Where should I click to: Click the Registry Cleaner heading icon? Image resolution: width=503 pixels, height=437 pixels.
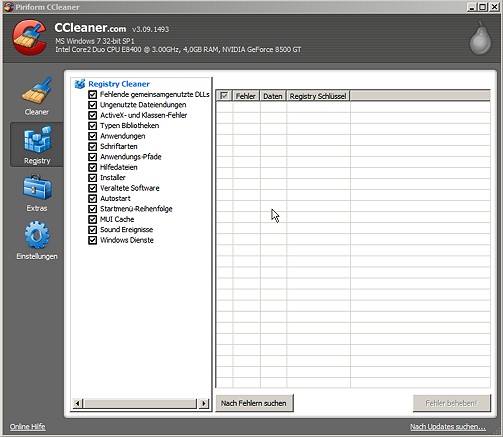point(80,84)
